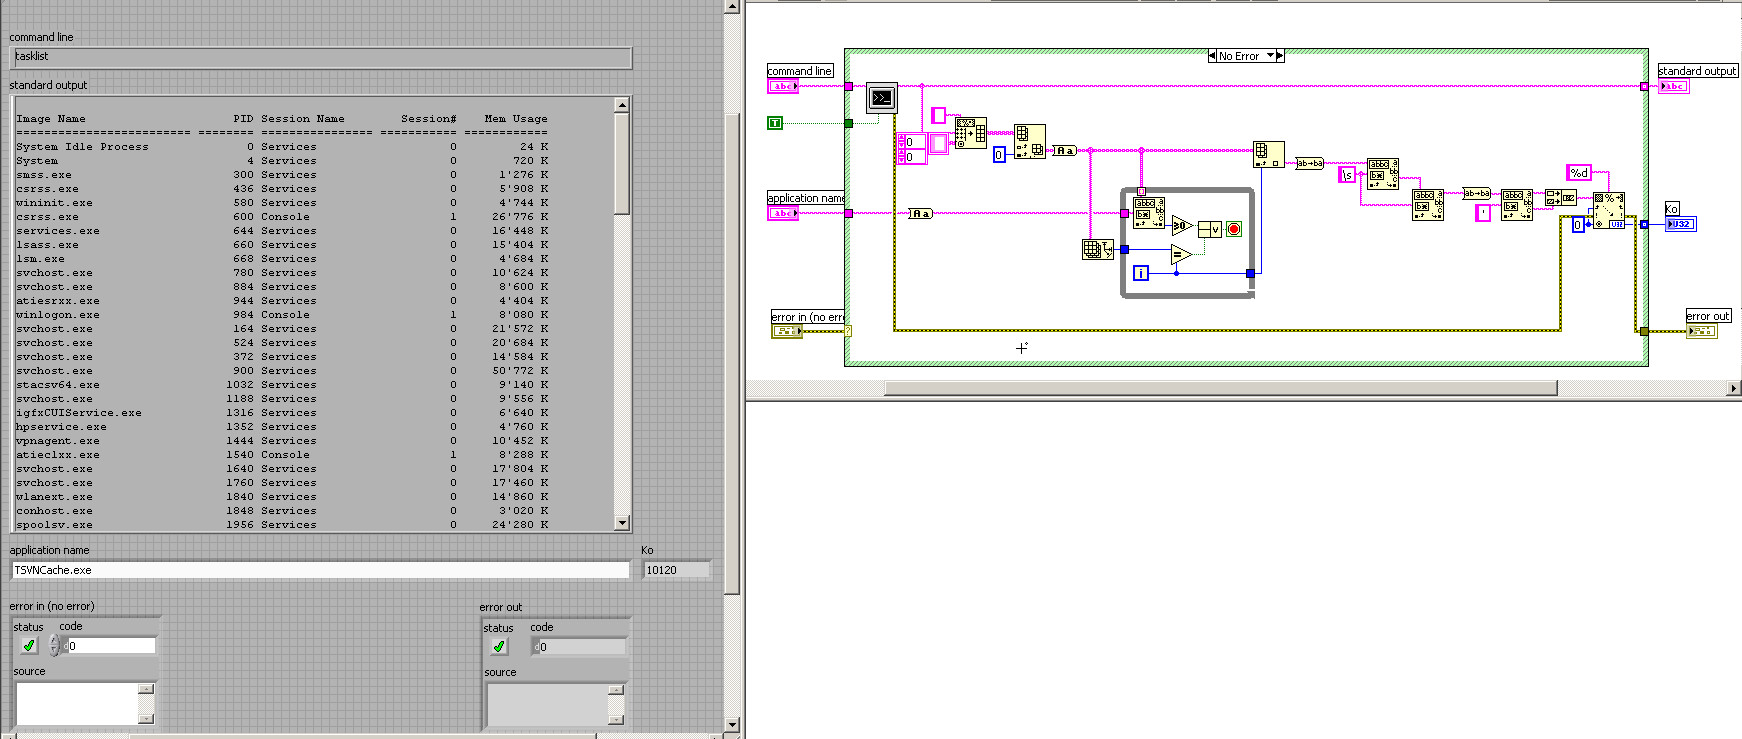
Task: Click the Or node inside the loop
Action: (1209, 229)
